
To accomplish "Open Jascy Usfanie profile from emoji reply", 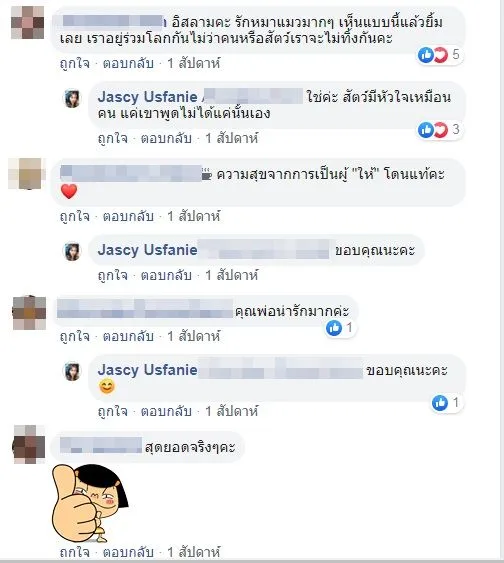I will (147, 370).
